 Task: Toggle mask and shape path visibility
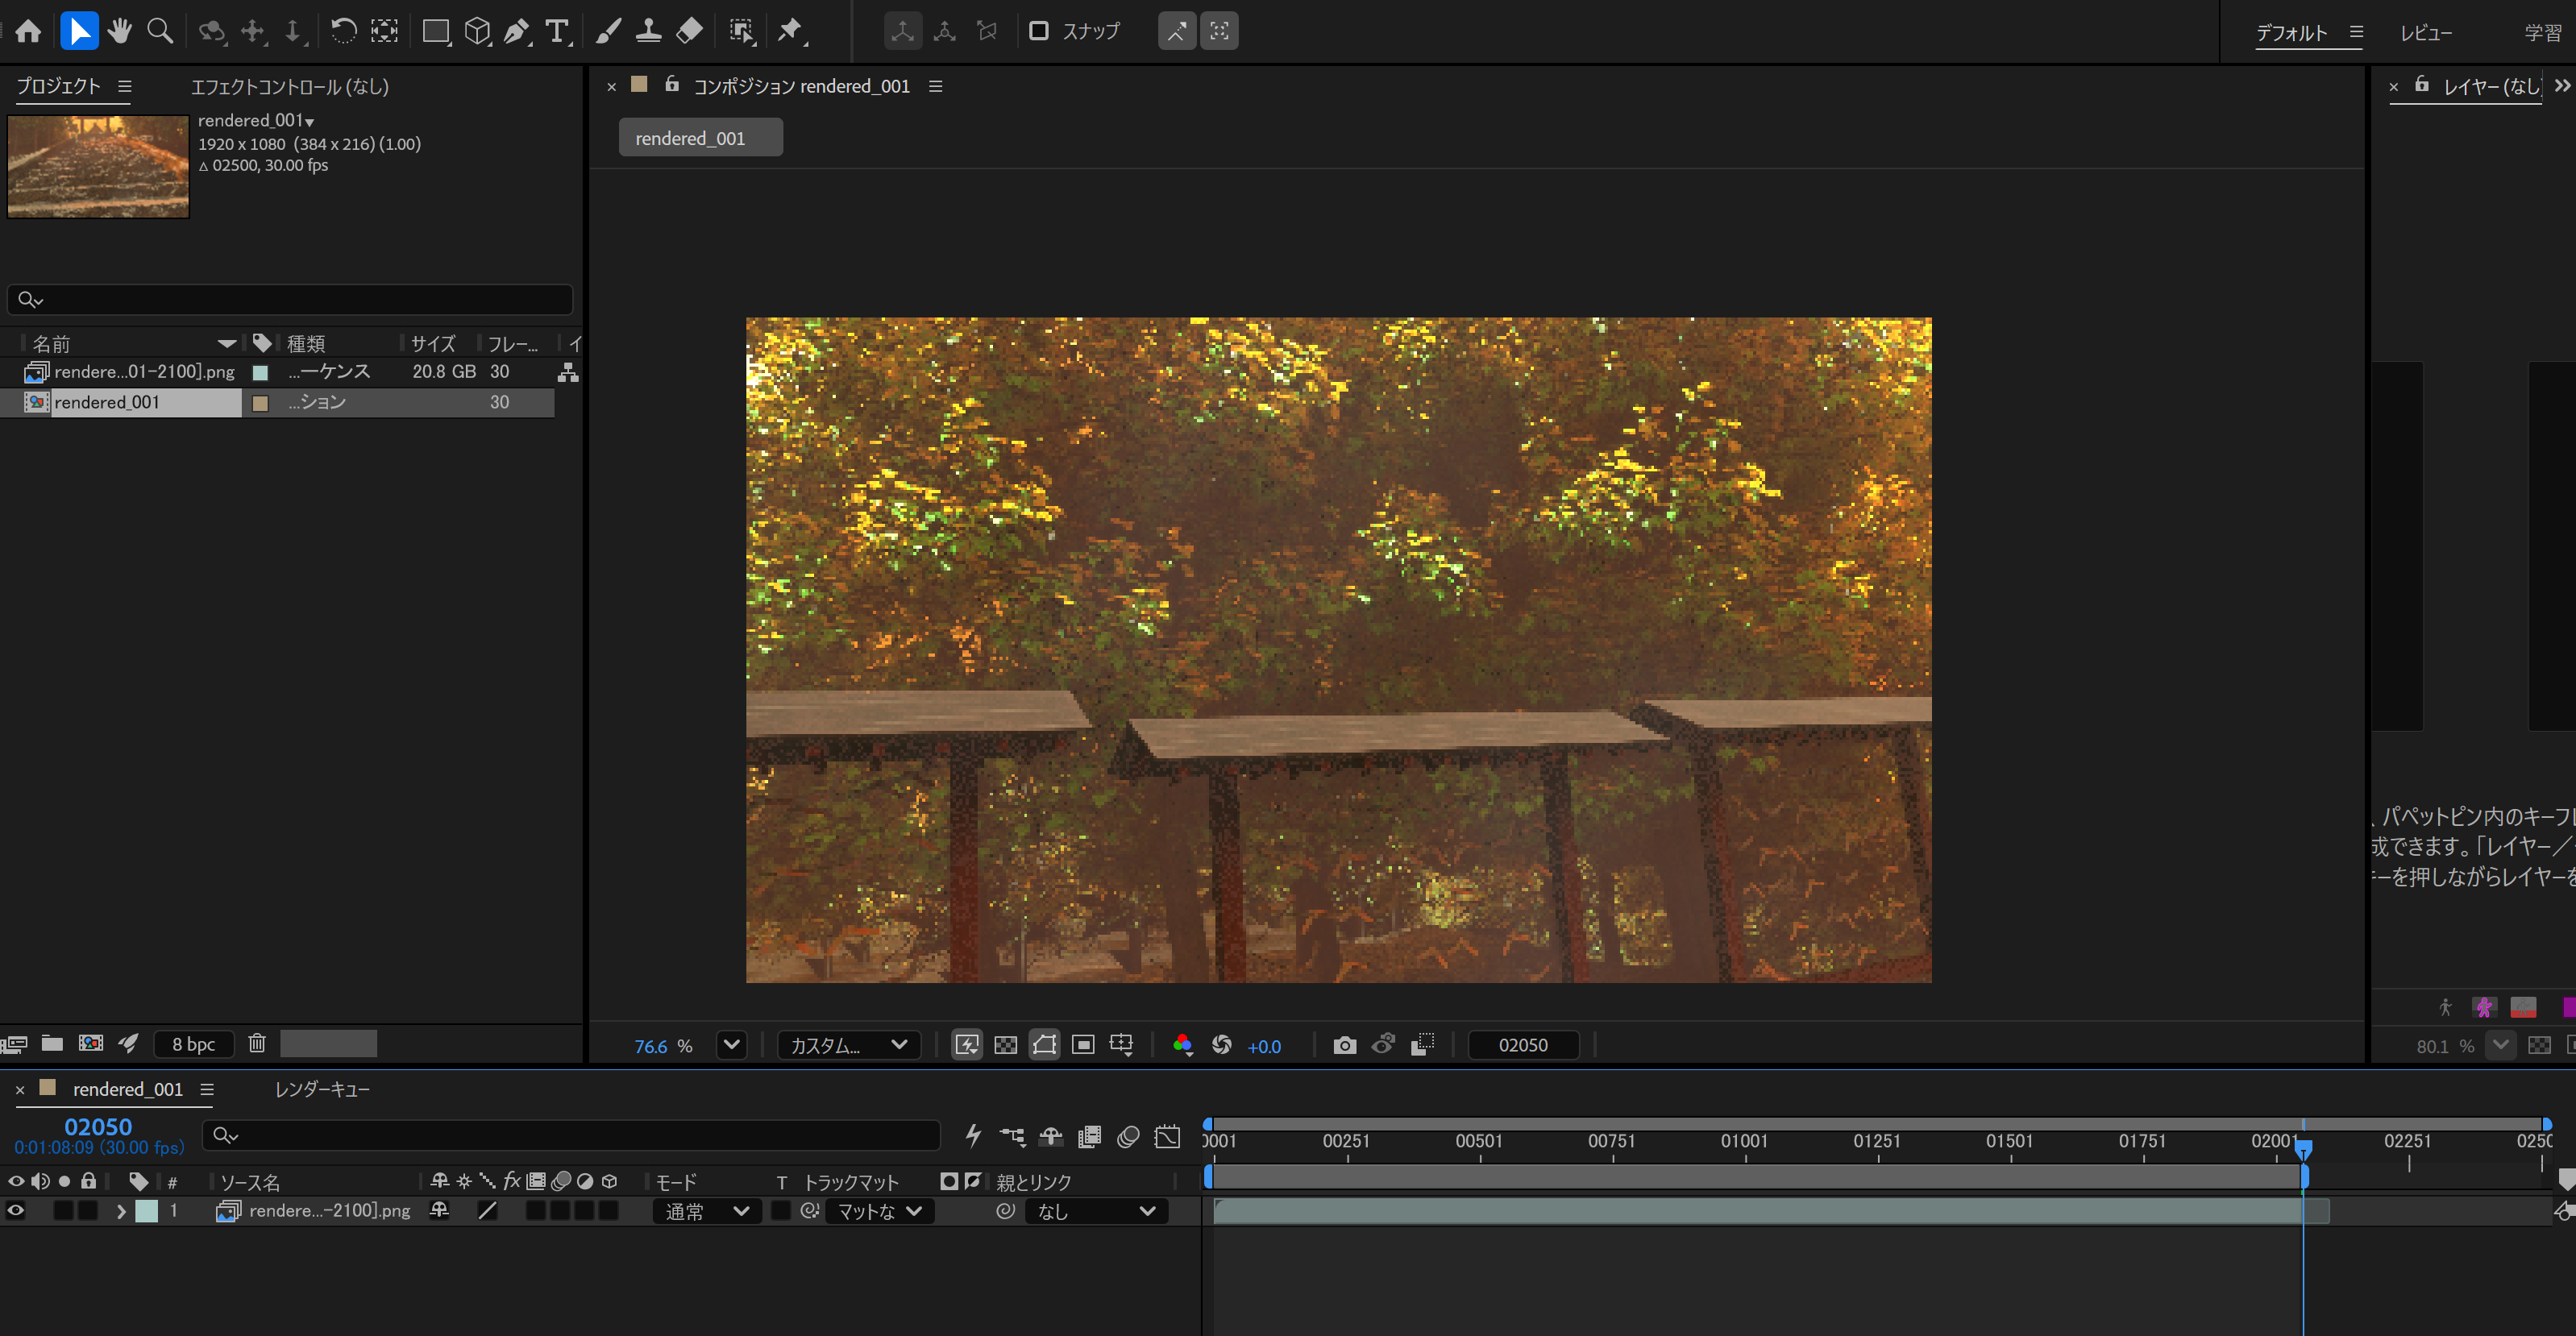(x=1045, y=1045)
